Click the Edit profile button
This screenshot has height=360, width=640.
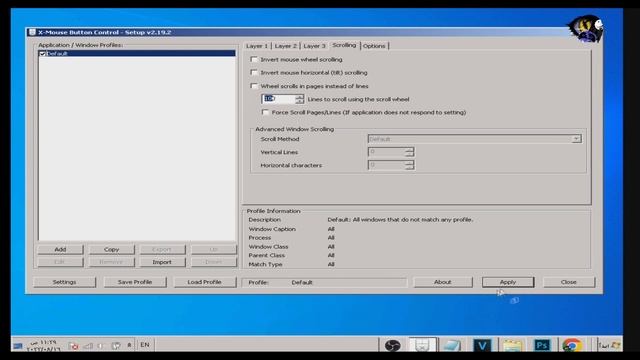[60, 262]
